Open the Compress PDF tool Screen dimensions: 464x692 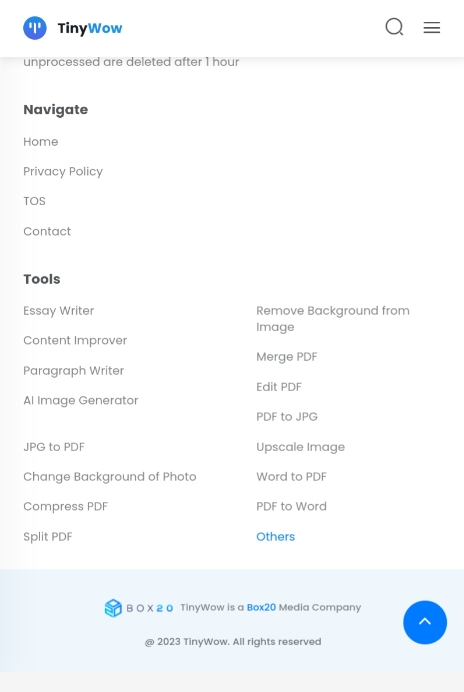[x=65, y=506]
